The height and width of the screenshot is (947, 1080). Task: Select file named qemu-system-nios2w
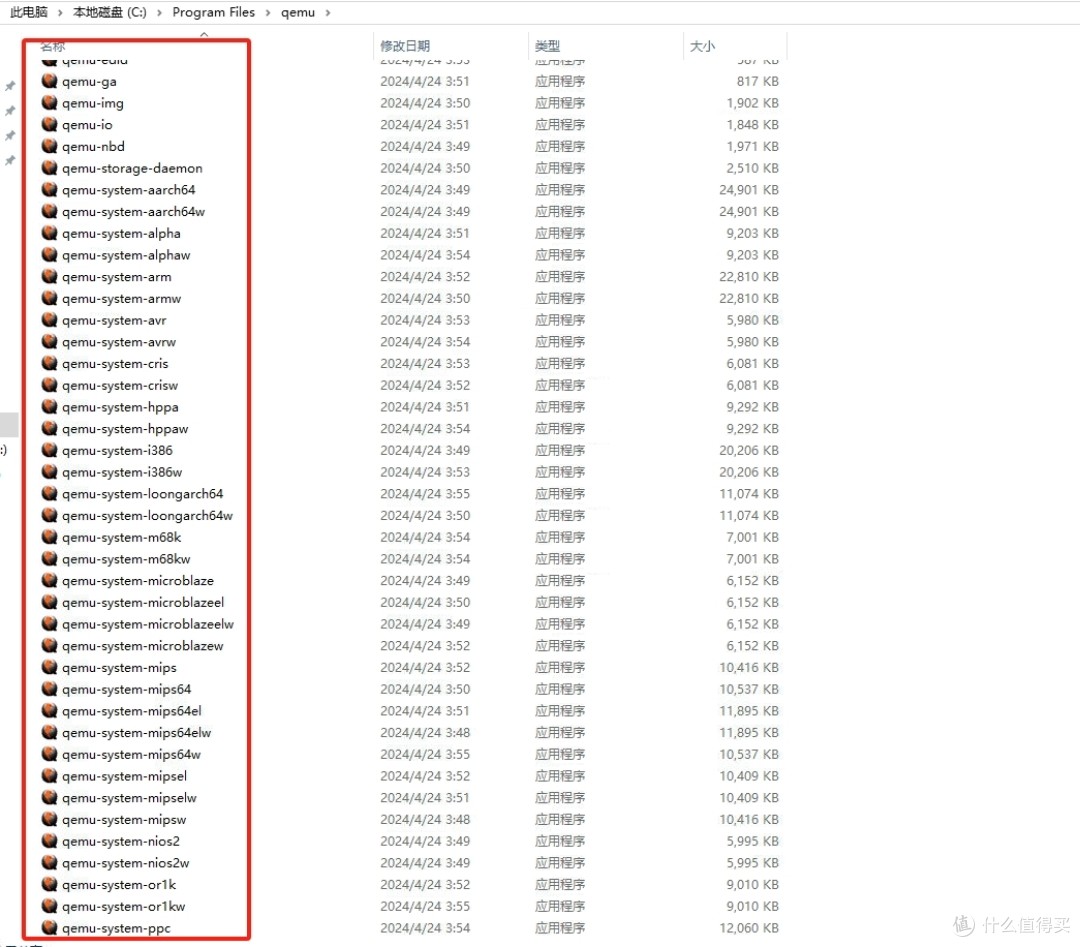(125, 863)
